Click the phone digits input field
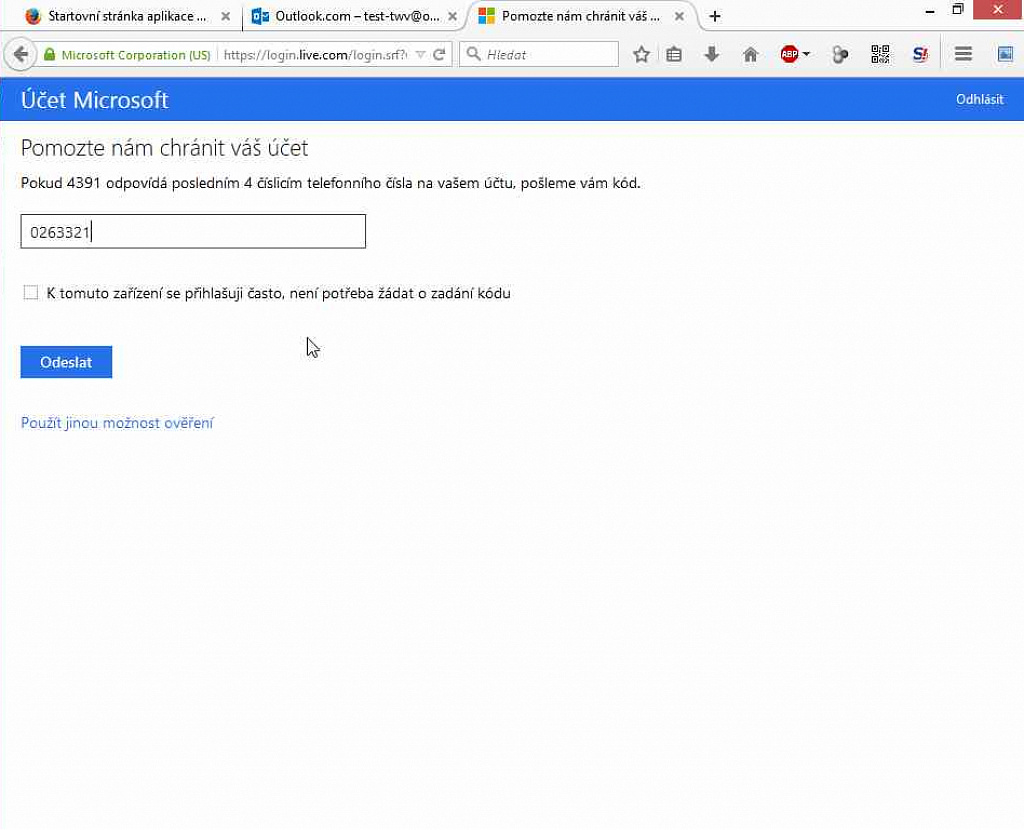The height and width of the screenshot is (830, 1024). point(193,231)
